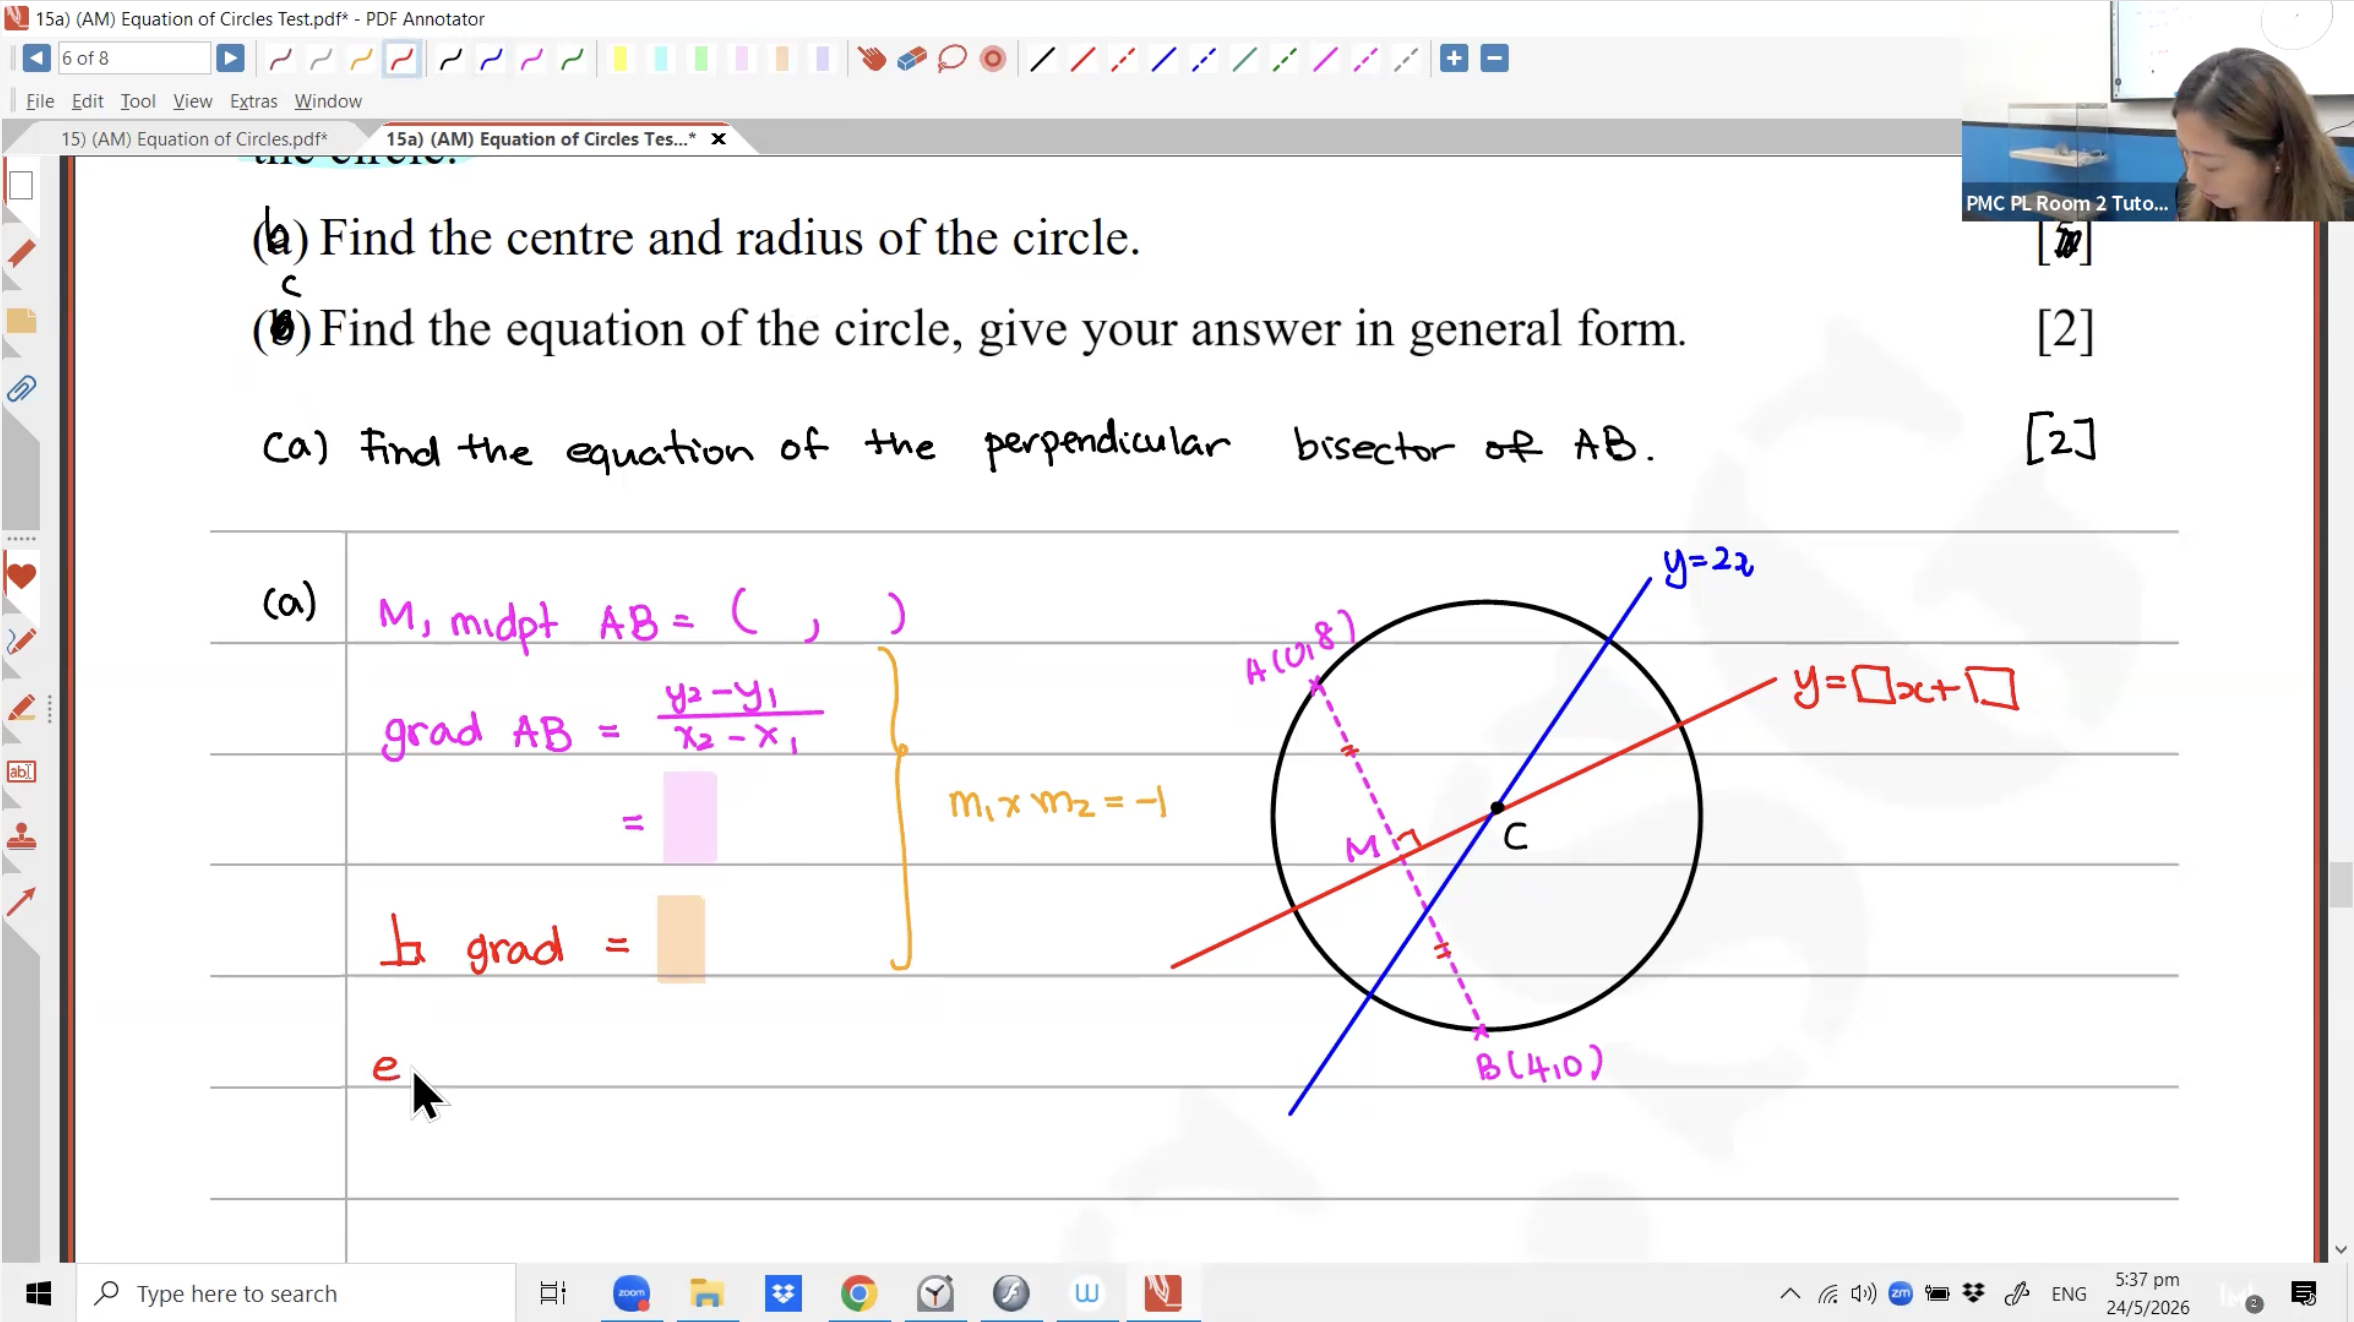Show hidden system tray icons
Viewport: 2354px width, 1322px height.
pos(1790,1293)
